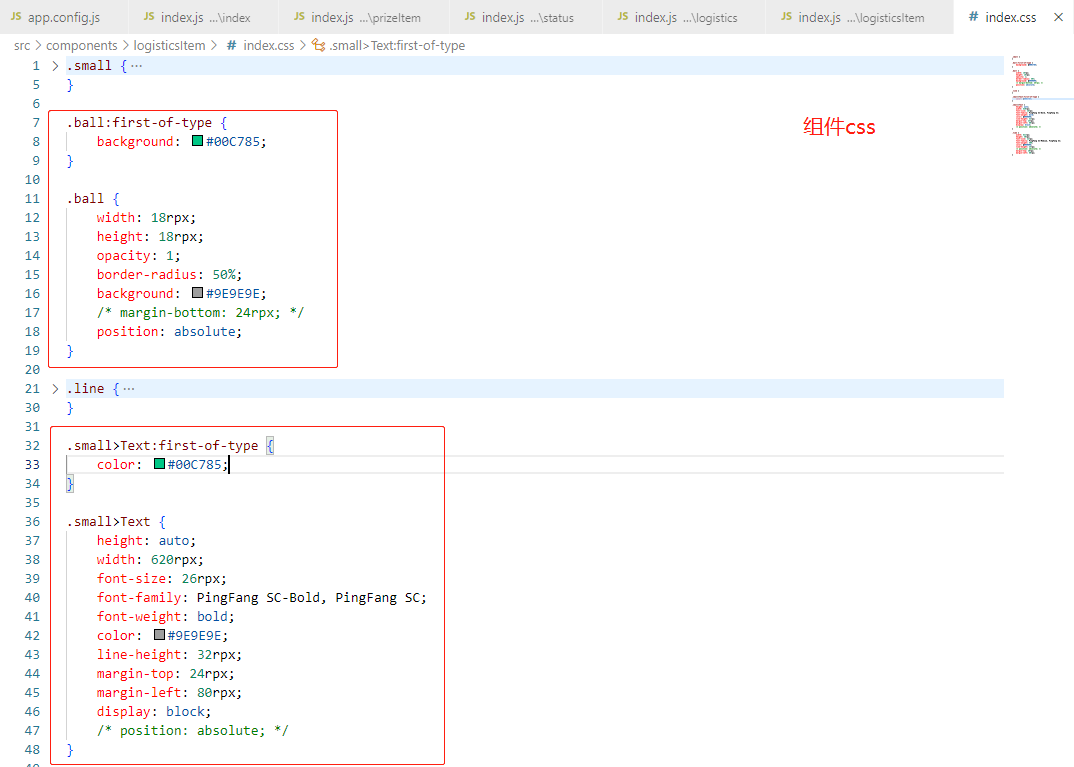Open the index.js ...\prizeItem tab
Screen dimensions: 1074x767
[x=364, y=17]
